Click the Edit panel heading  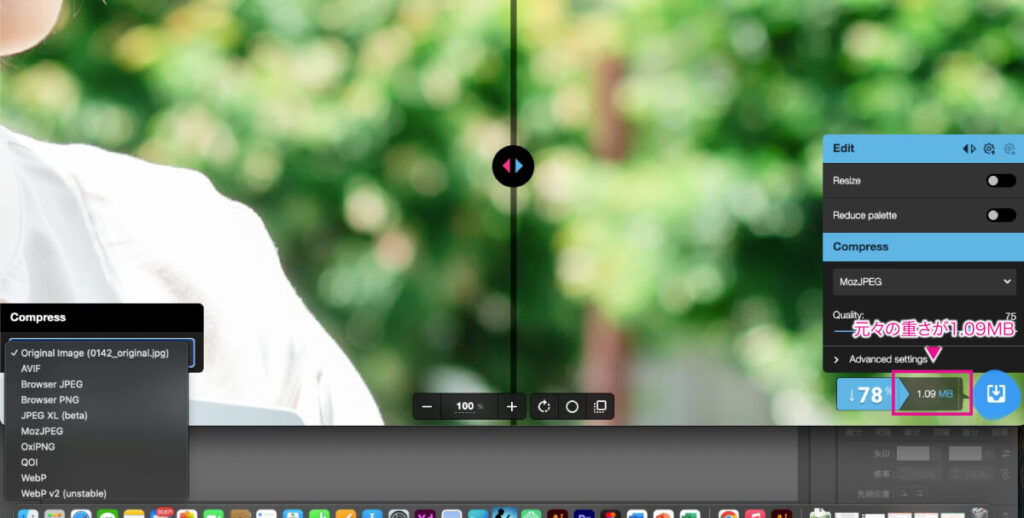pyautogui.click(x=843, y=148)
